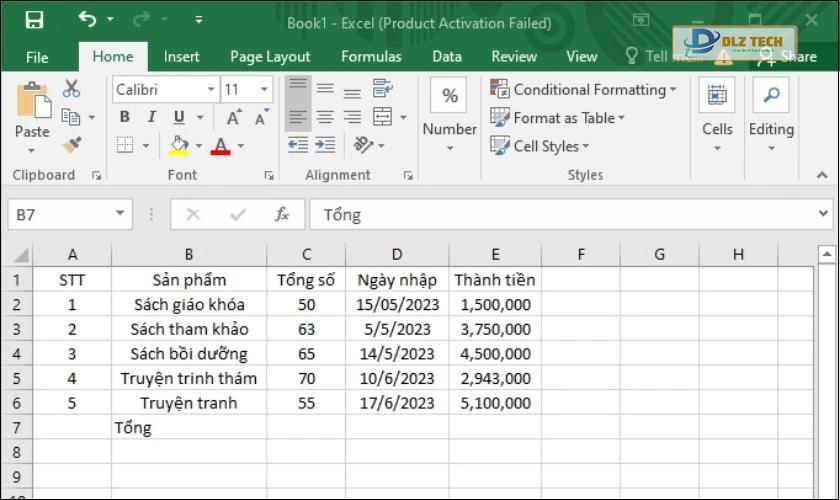840x500 pixels.
Task: Open the Cells group button
Action: tap(717, 114)
